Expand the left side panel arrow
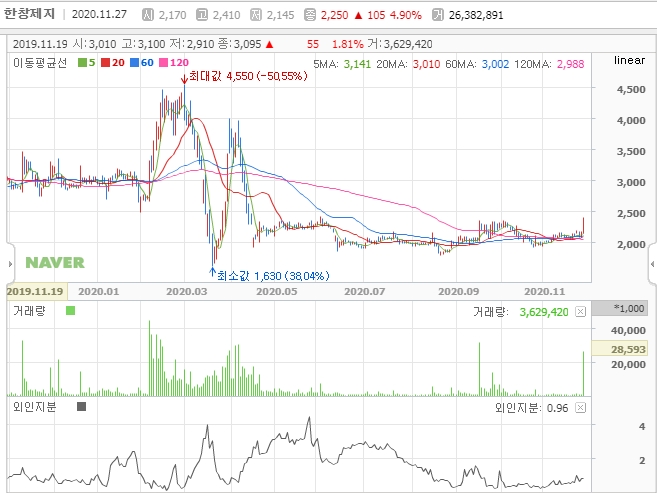Image resolution: width=657 pixels, height=493 pixels. (10, 264)
